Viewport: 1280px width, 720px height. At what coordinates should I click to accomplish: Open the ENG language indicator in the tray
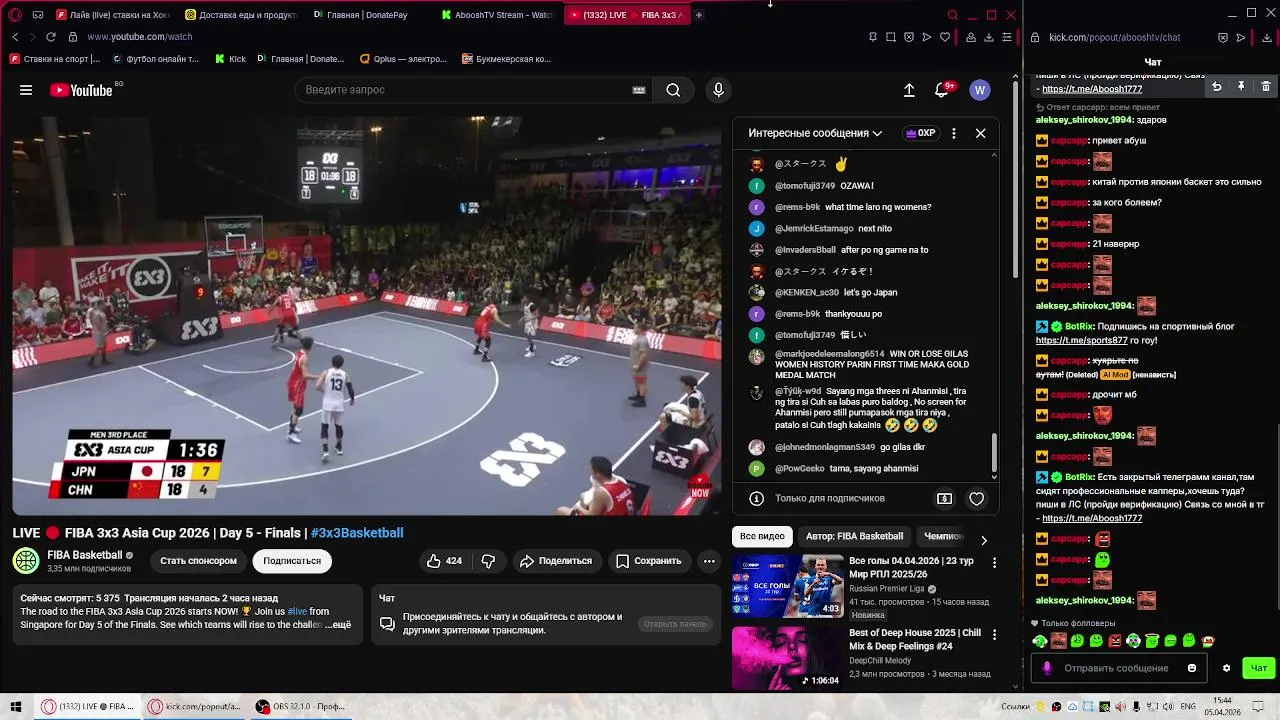(x=1188, y=707)
